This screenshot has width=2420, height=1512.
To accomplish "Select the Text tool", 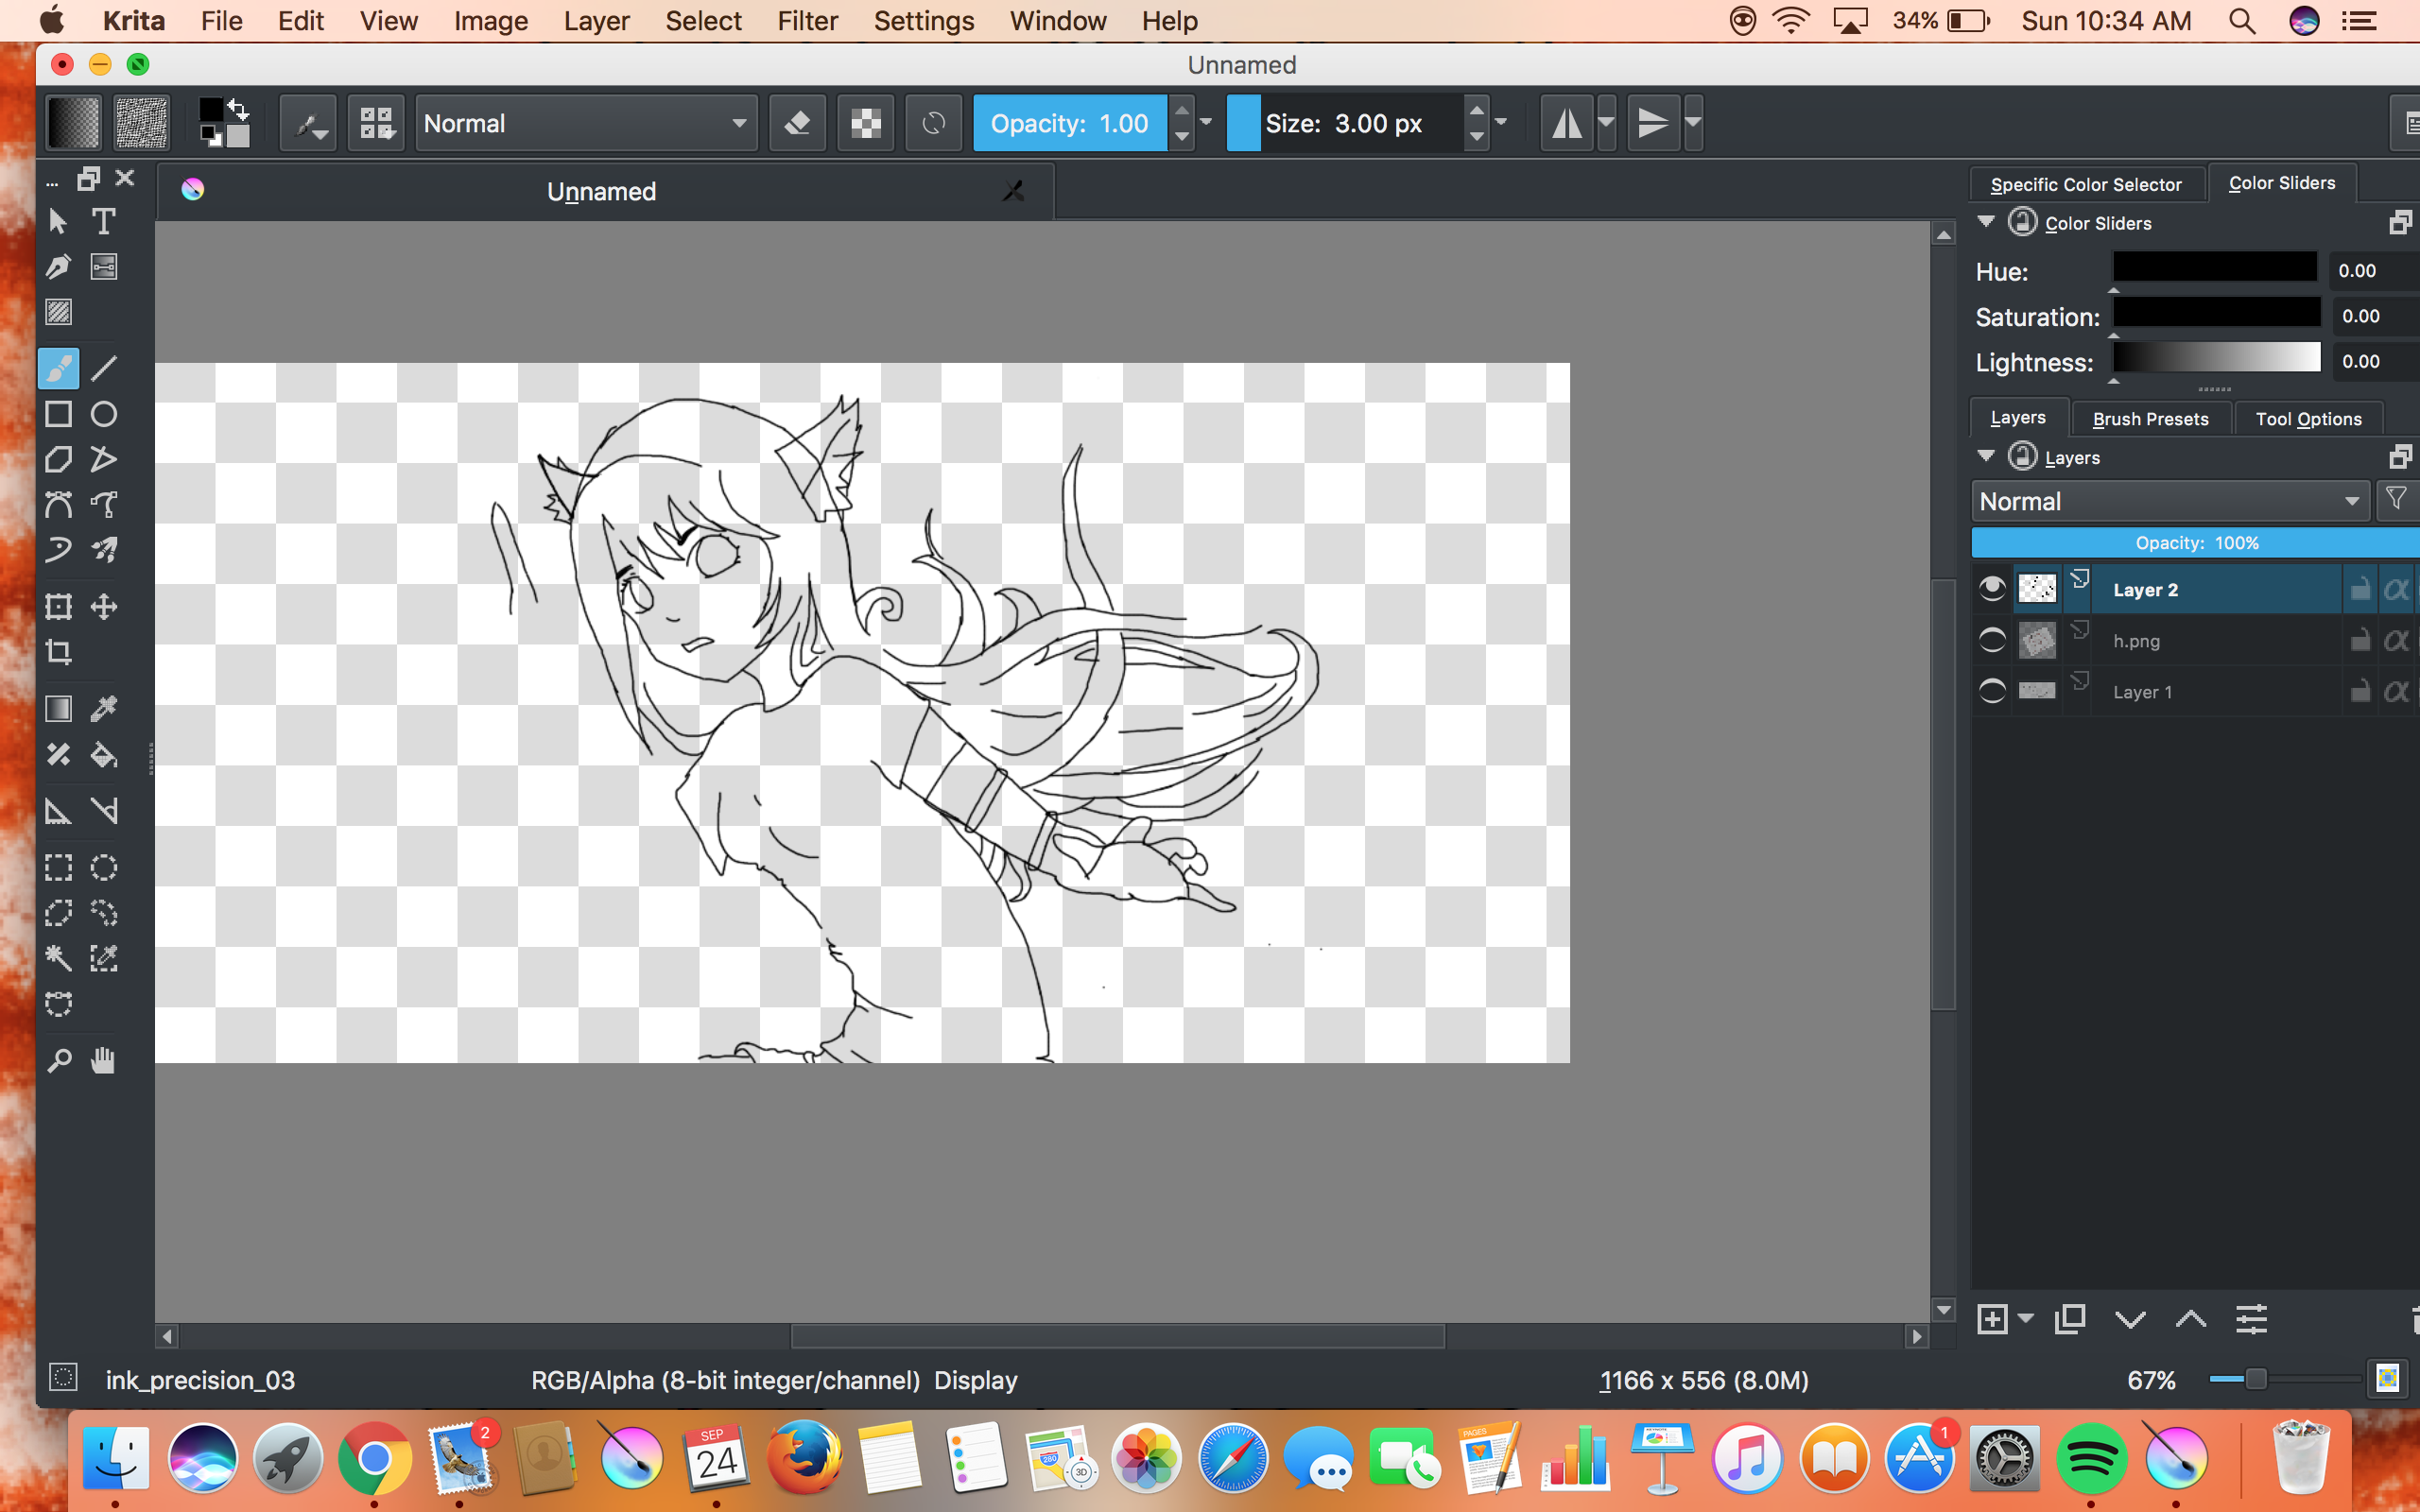I will click(104, 221).
